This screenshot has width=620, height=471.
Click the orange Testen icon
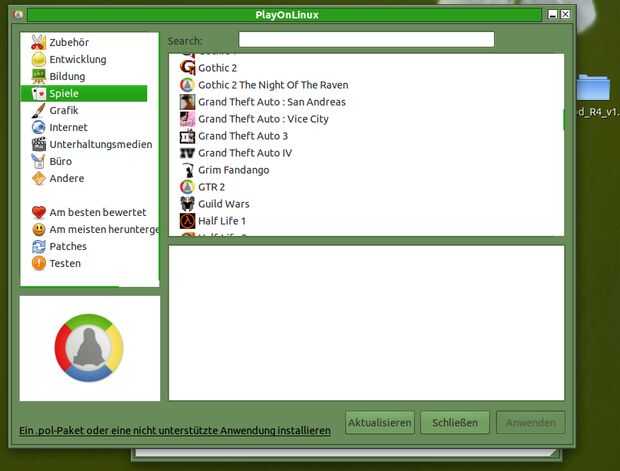[38, 263]
